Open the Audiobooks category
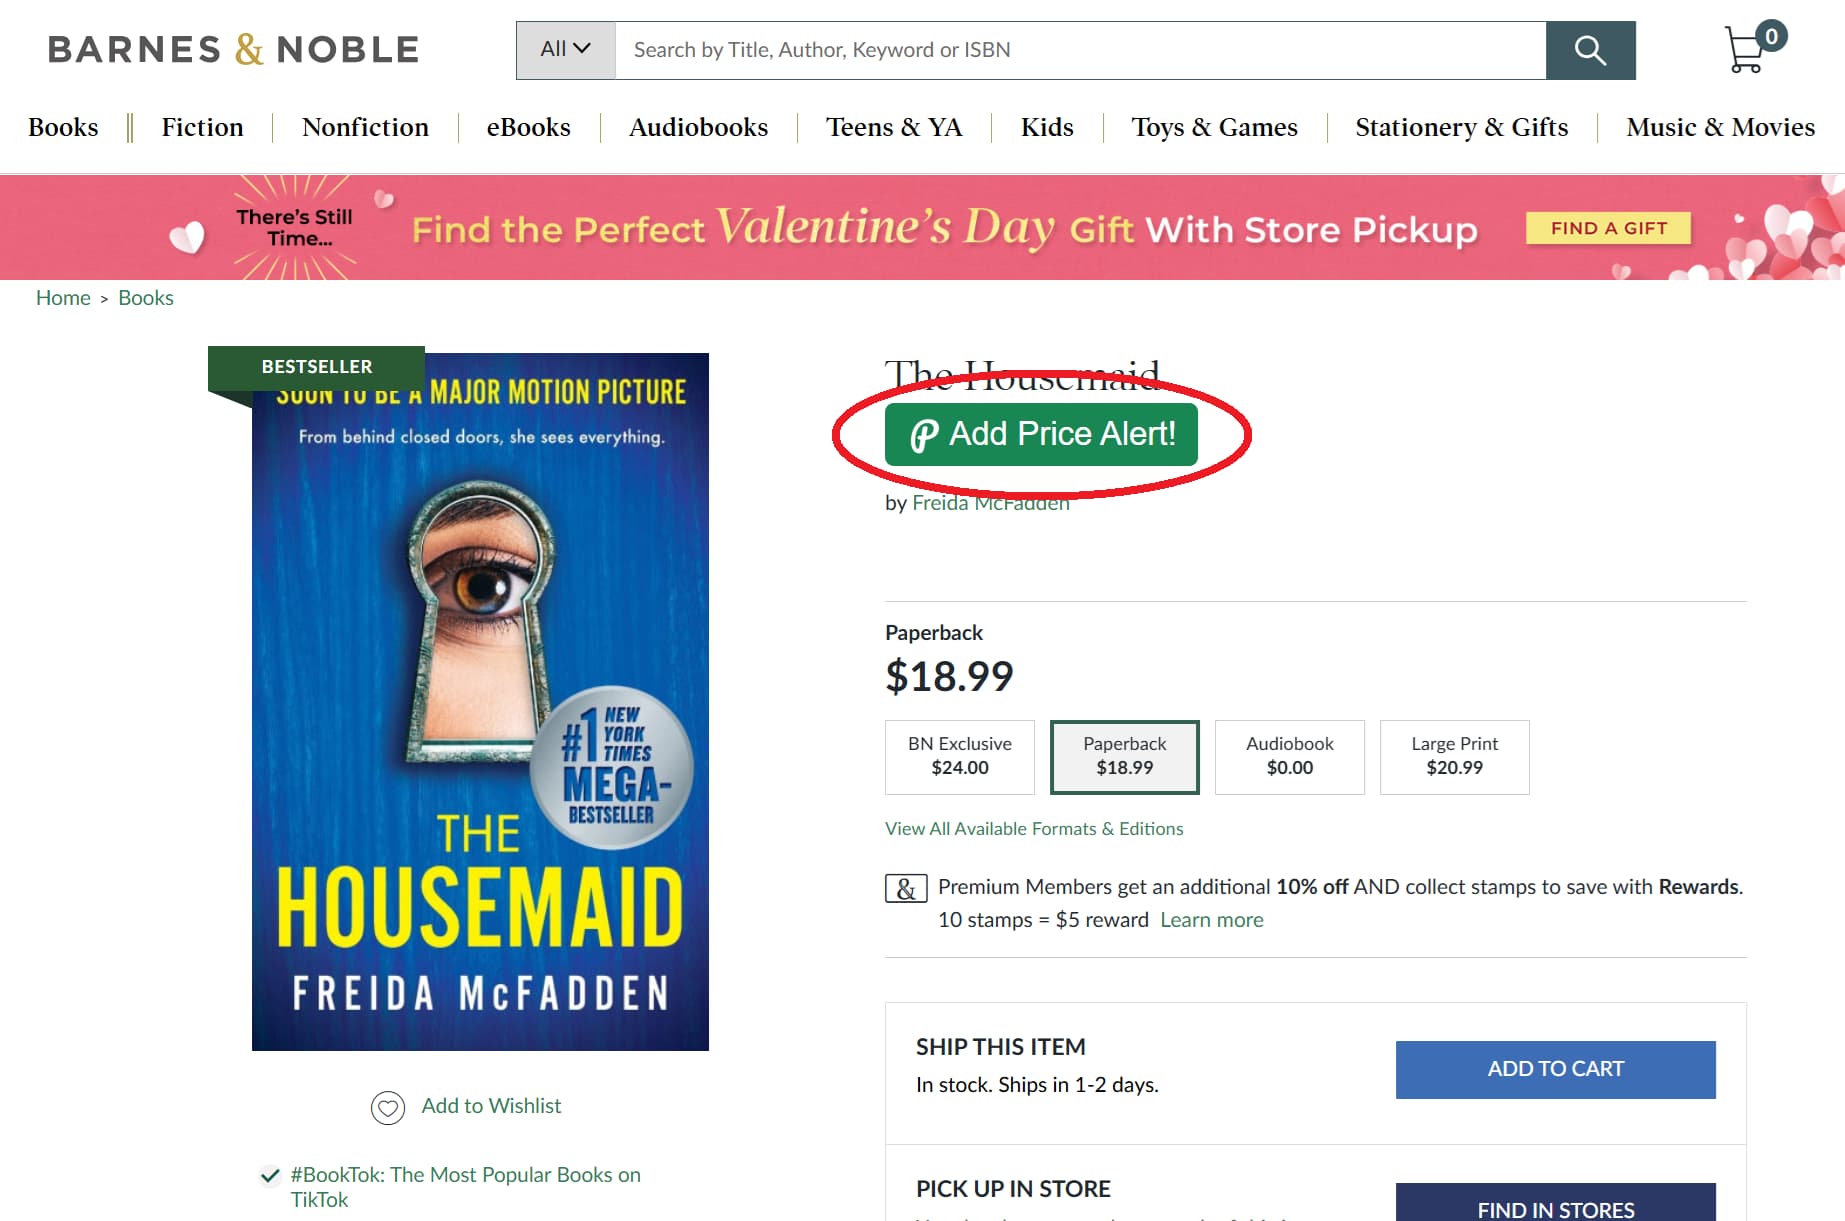Image resolution: width=1845 pixels, height=1221 pixels. click(x=697, y=127)
